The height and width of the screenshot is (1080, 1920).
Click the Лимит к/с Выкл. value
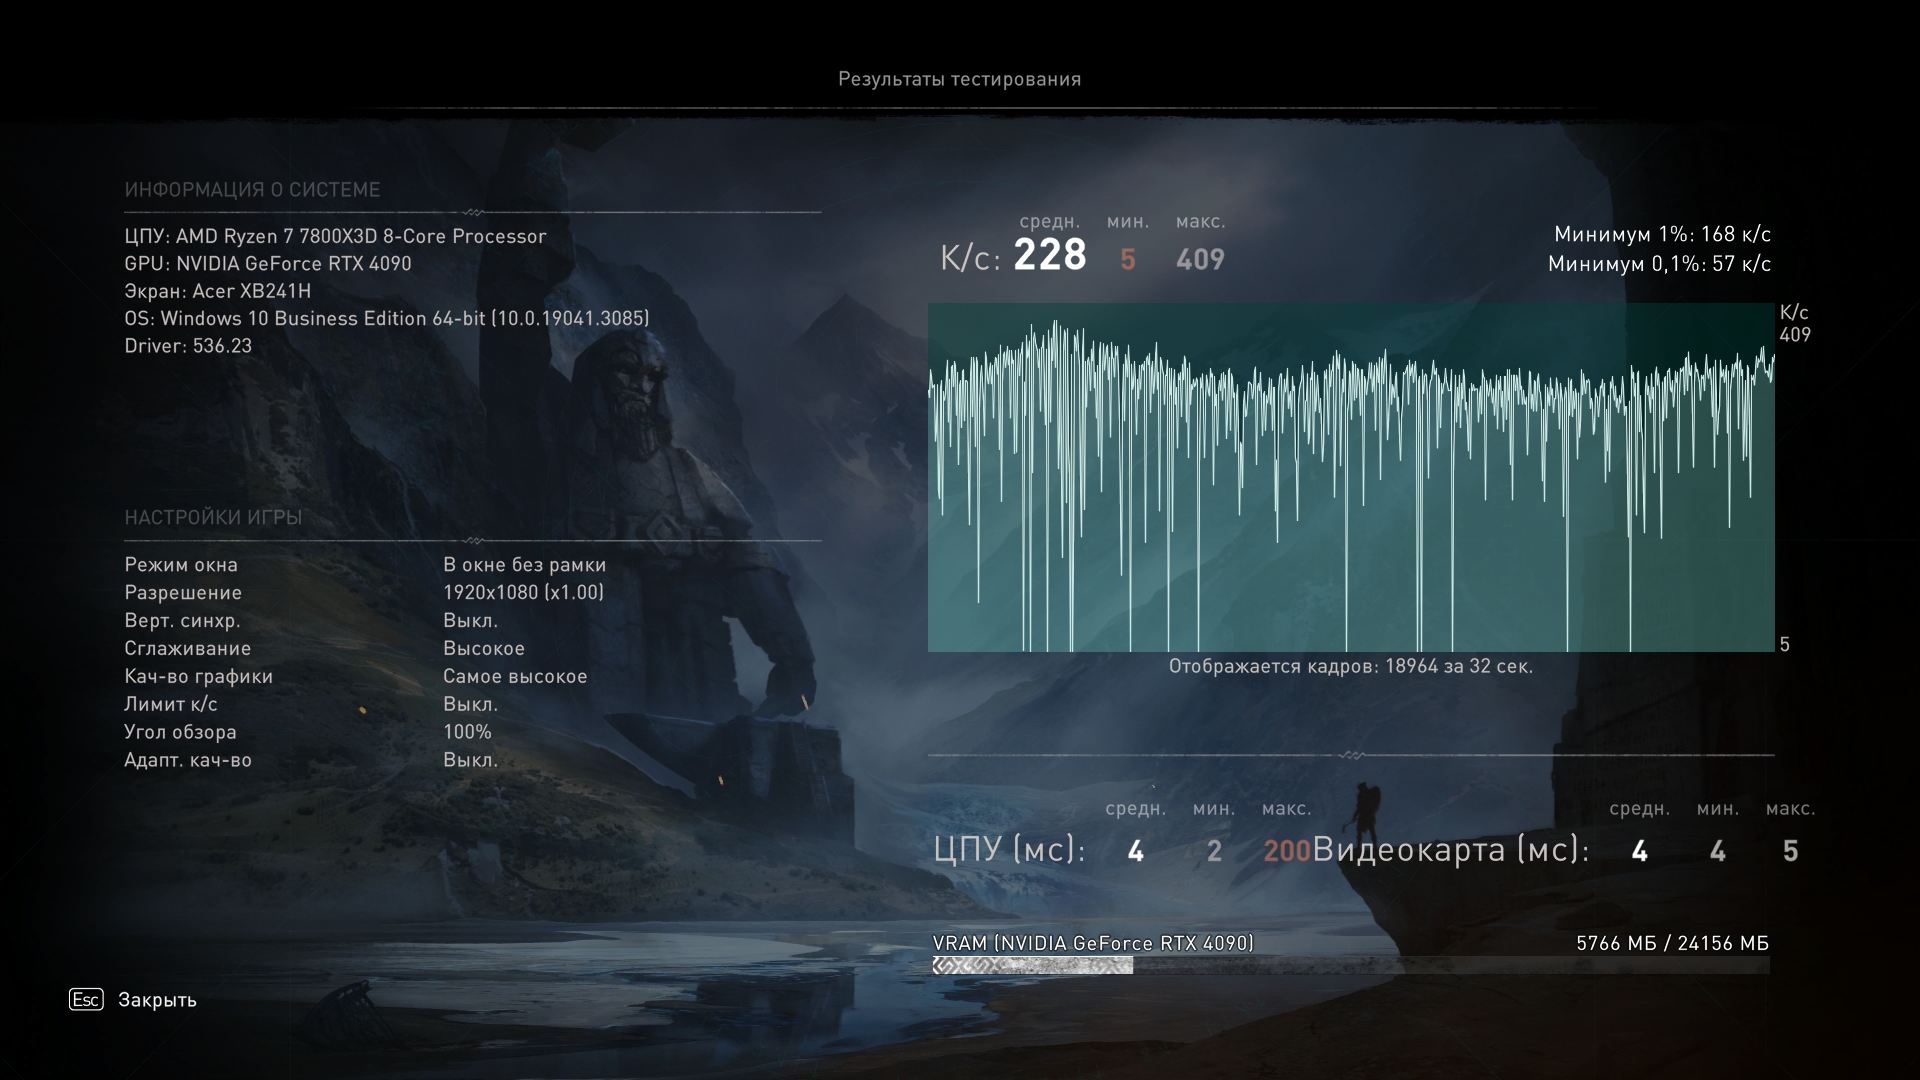470,704
